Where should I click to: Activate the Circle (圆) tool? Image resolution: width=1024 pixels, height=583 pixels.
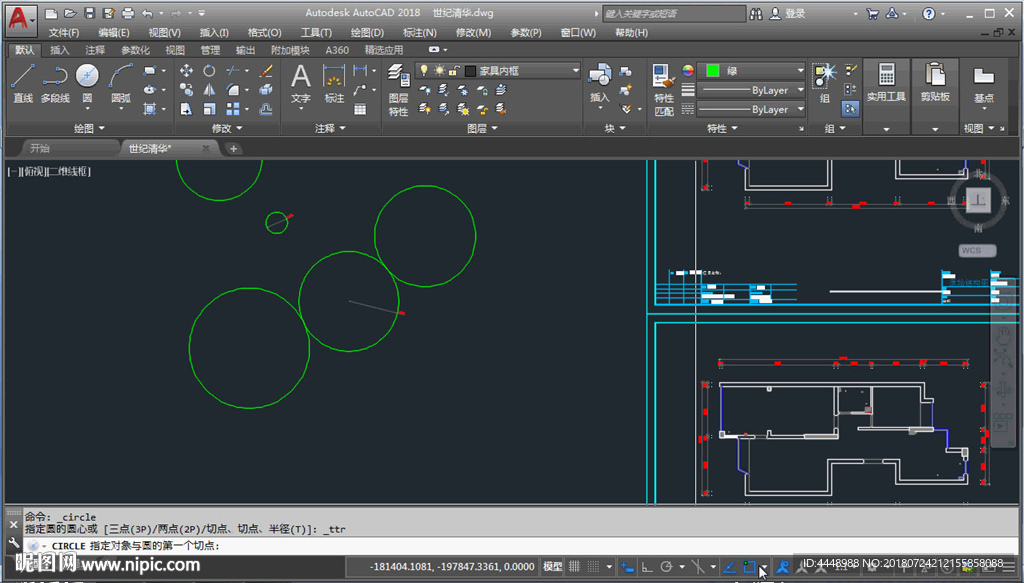click(87, 83)
